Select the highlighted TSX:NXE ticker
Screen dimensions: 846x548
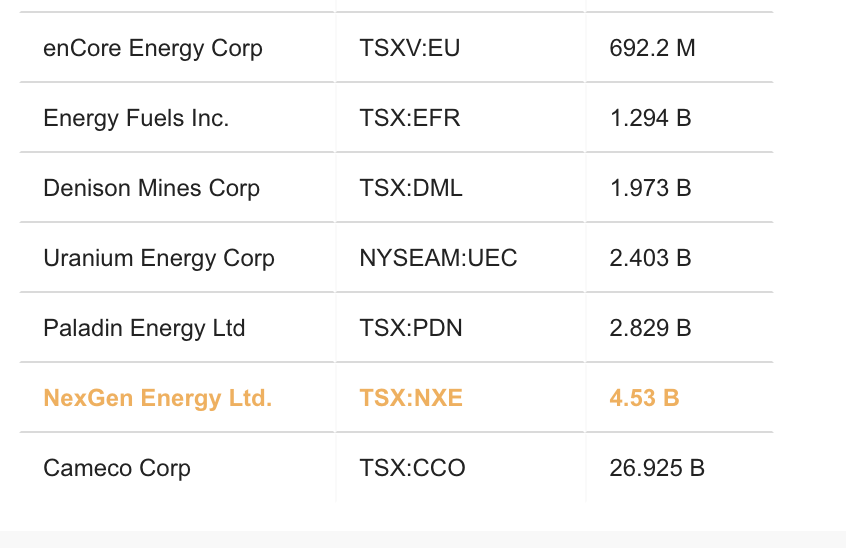pyautogui.click(x=411, y=398)
